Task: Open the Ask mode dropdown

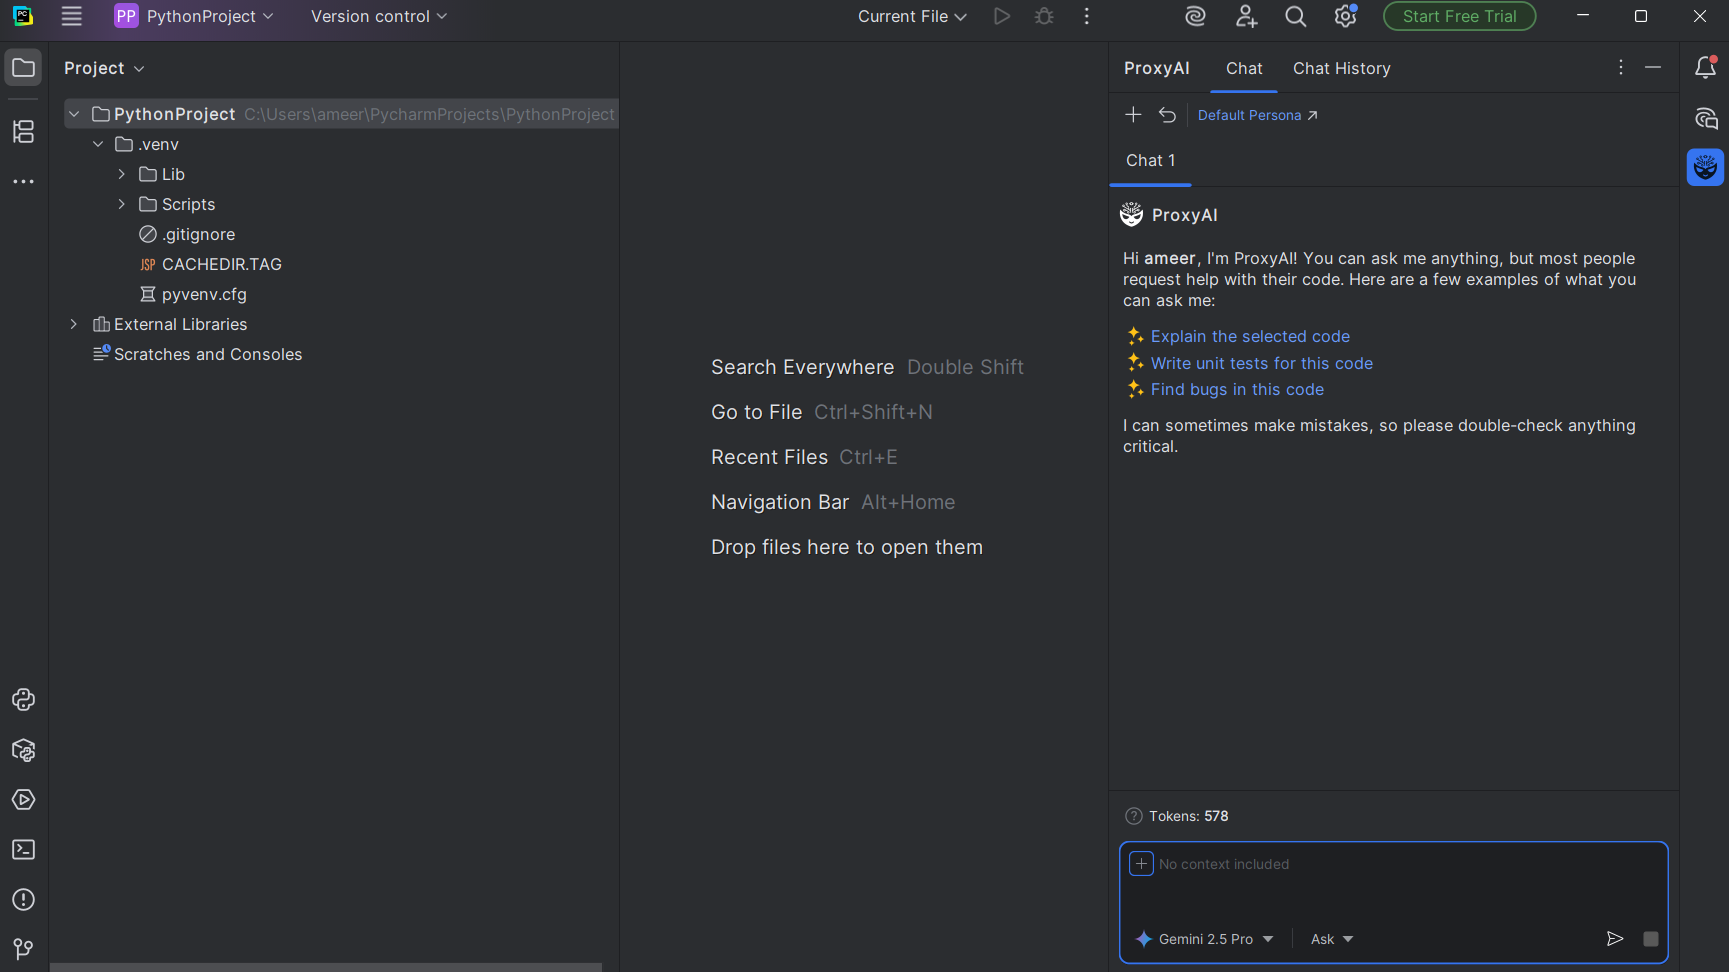Action: [1332, 939]
